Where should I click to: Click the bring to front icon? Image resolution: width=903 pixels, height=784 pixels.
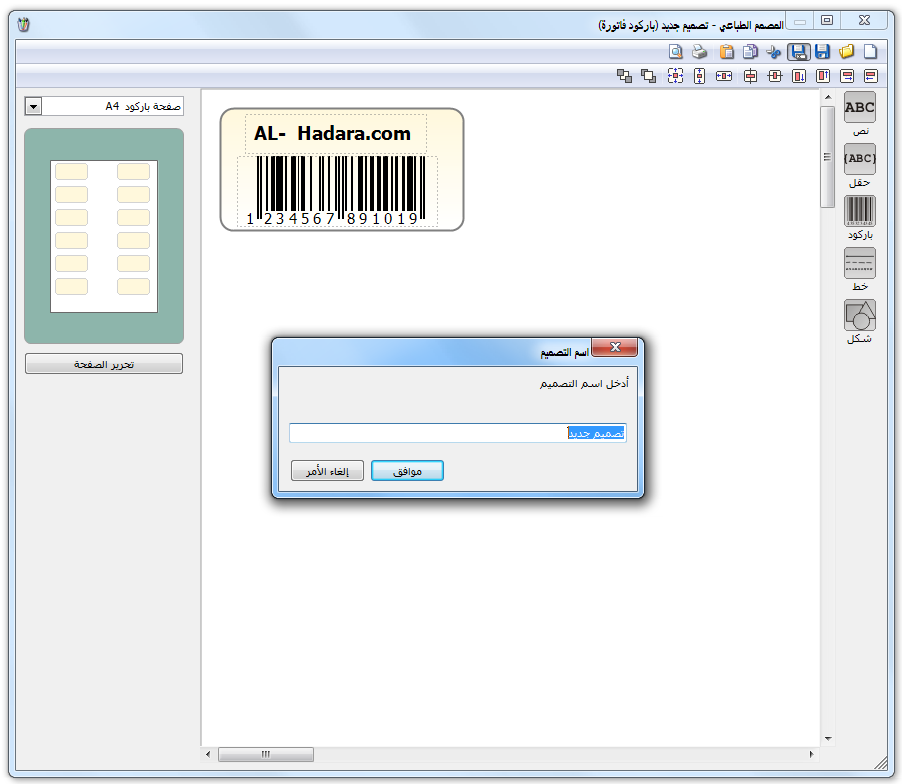(648, 75)
